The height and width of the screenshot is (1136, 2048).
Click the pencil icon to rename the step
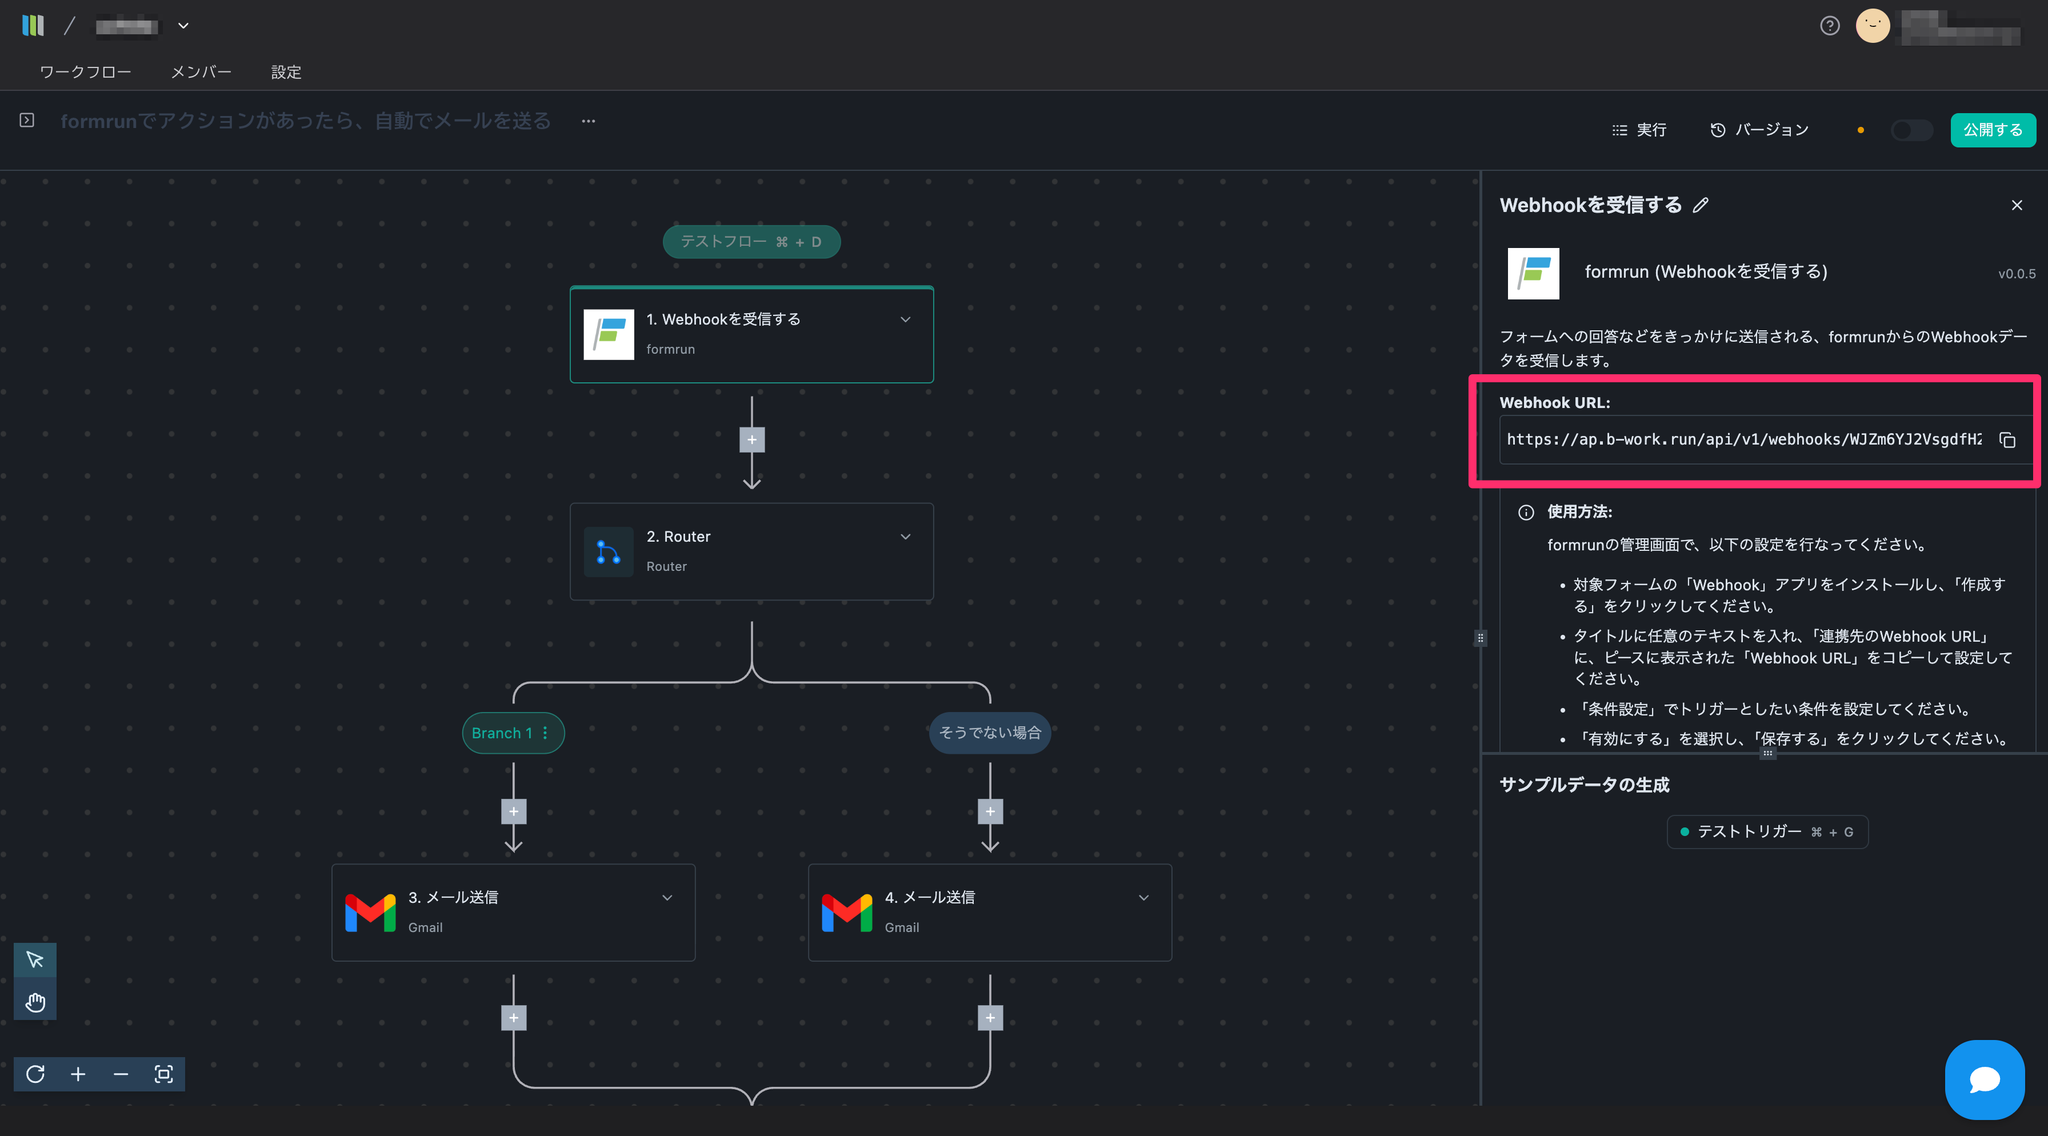[x=1701, y=205]
